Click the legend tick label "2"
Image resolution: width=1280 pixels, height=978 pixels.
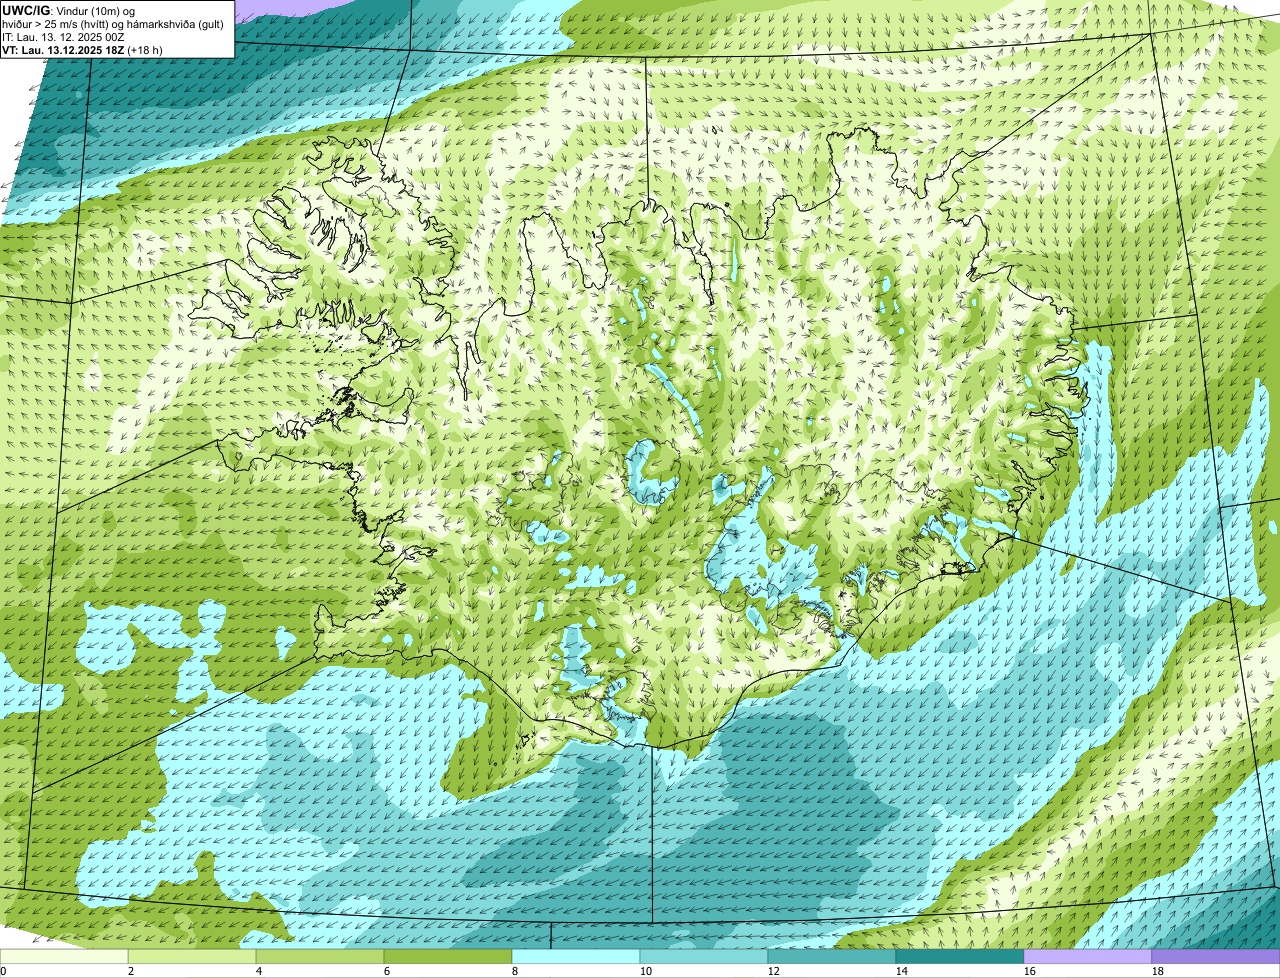131,971
